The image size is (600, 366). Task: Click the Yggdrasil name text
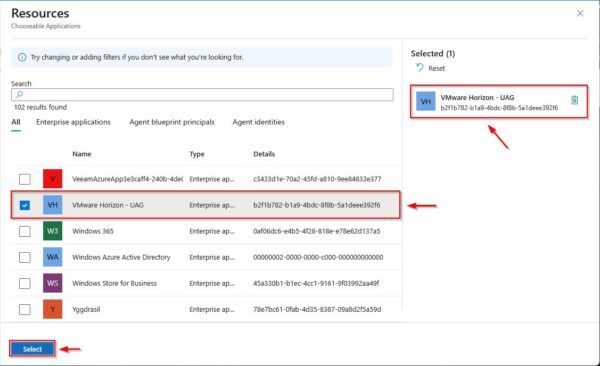coord(86,309)
